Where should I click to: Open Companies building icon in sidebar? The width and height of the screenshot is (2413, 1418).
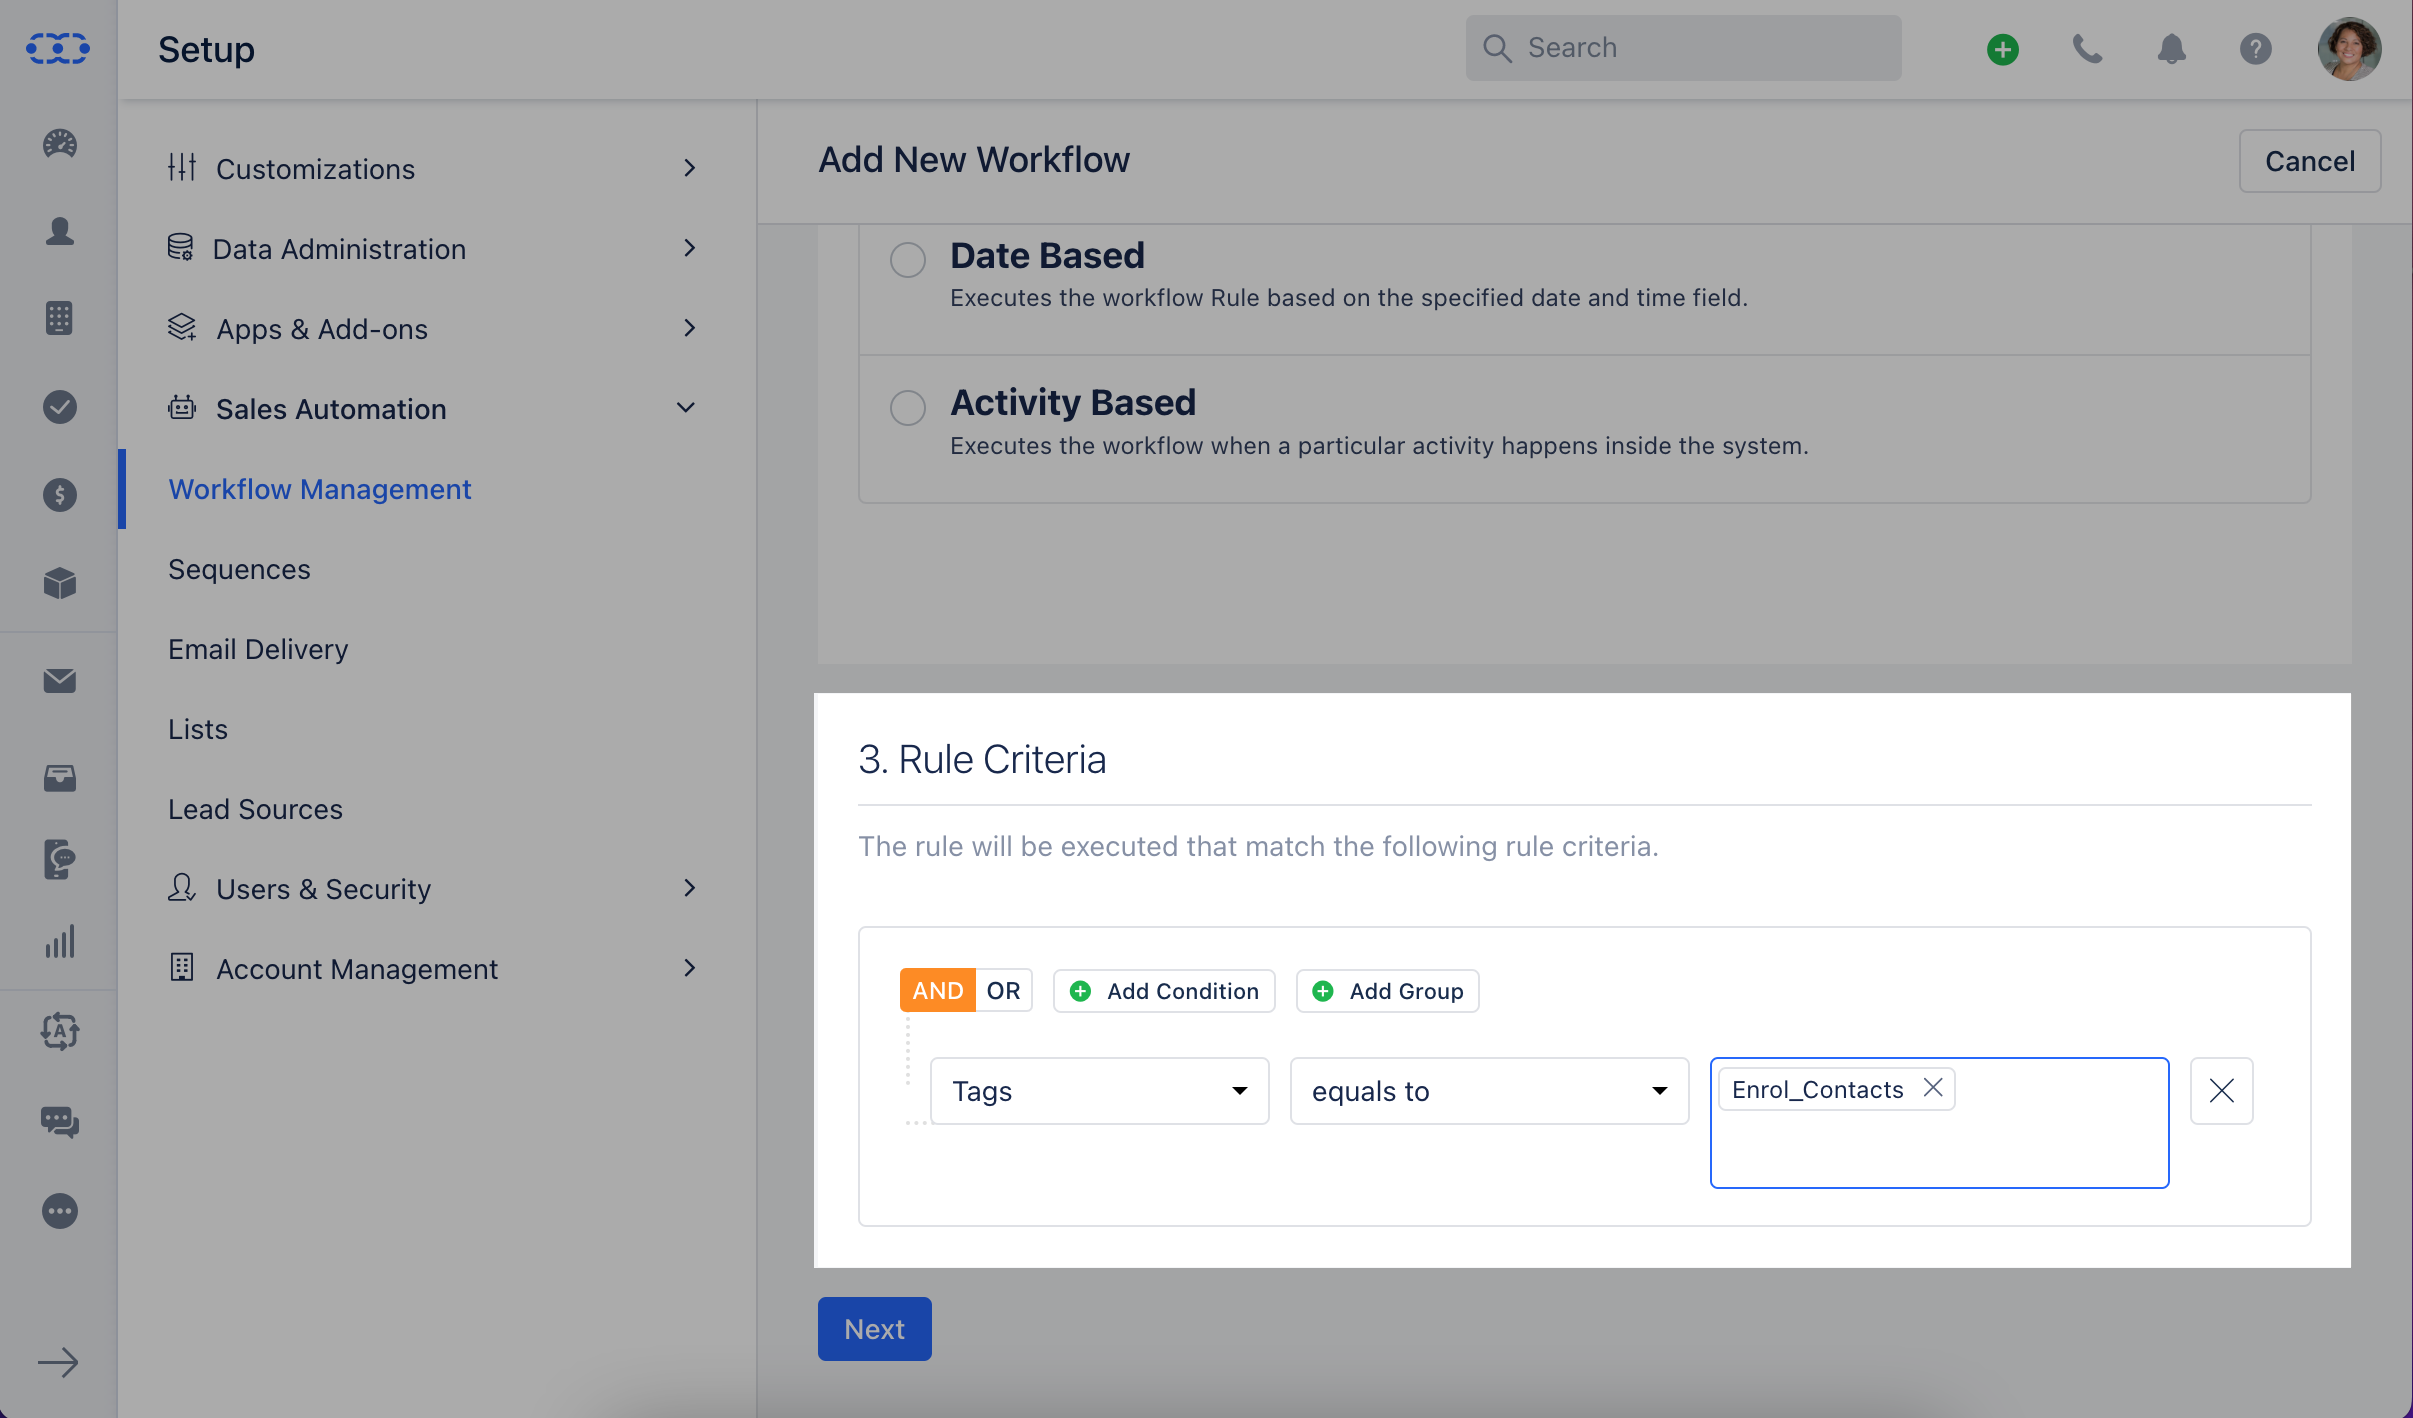tap(60, 319)
